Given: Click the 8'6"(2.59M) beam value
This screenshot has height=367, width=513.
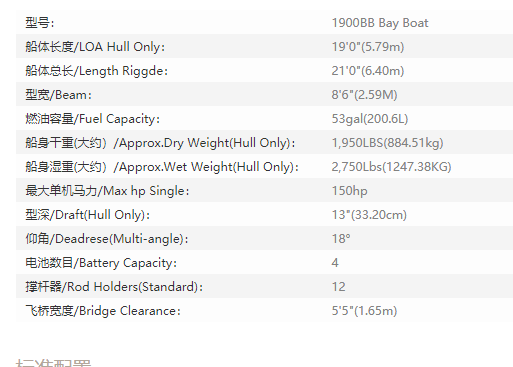Looking at the screenshot, I should click(364, 95).
